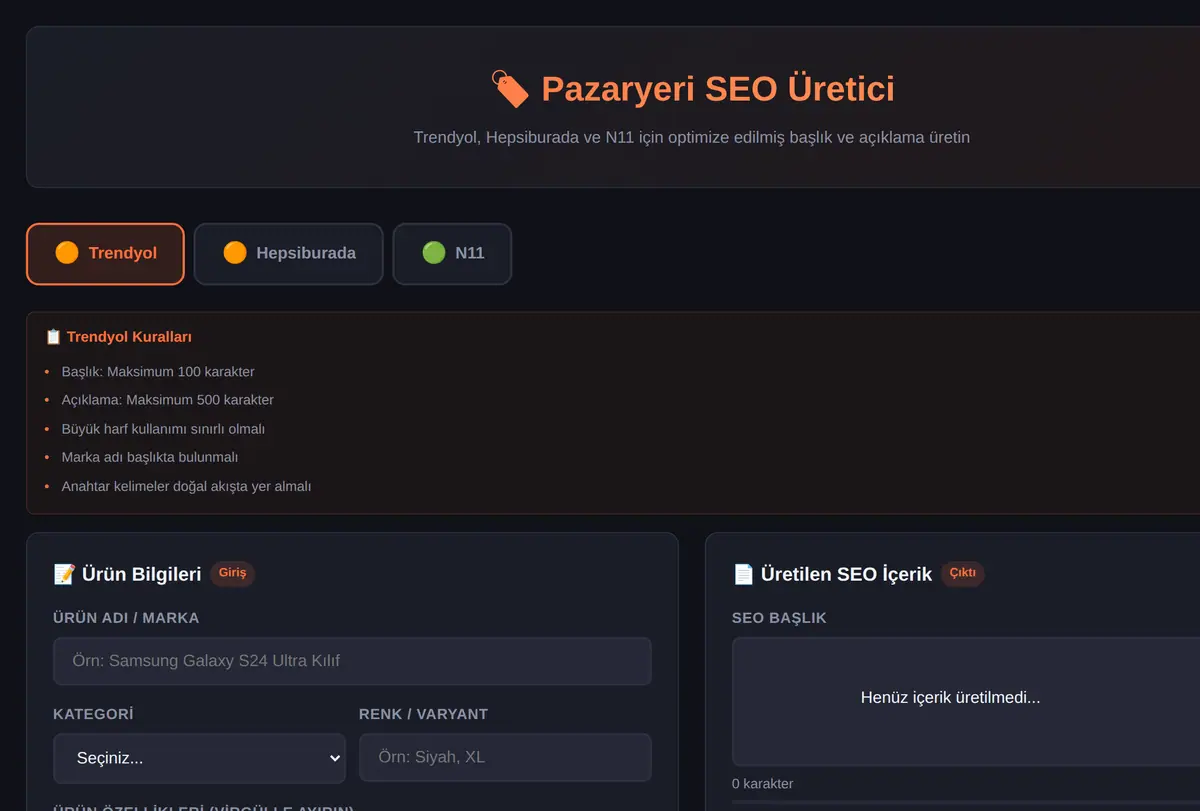Click the '0 karakter' counter text
Screen dimensions: 1200x811
click(763, 784)
